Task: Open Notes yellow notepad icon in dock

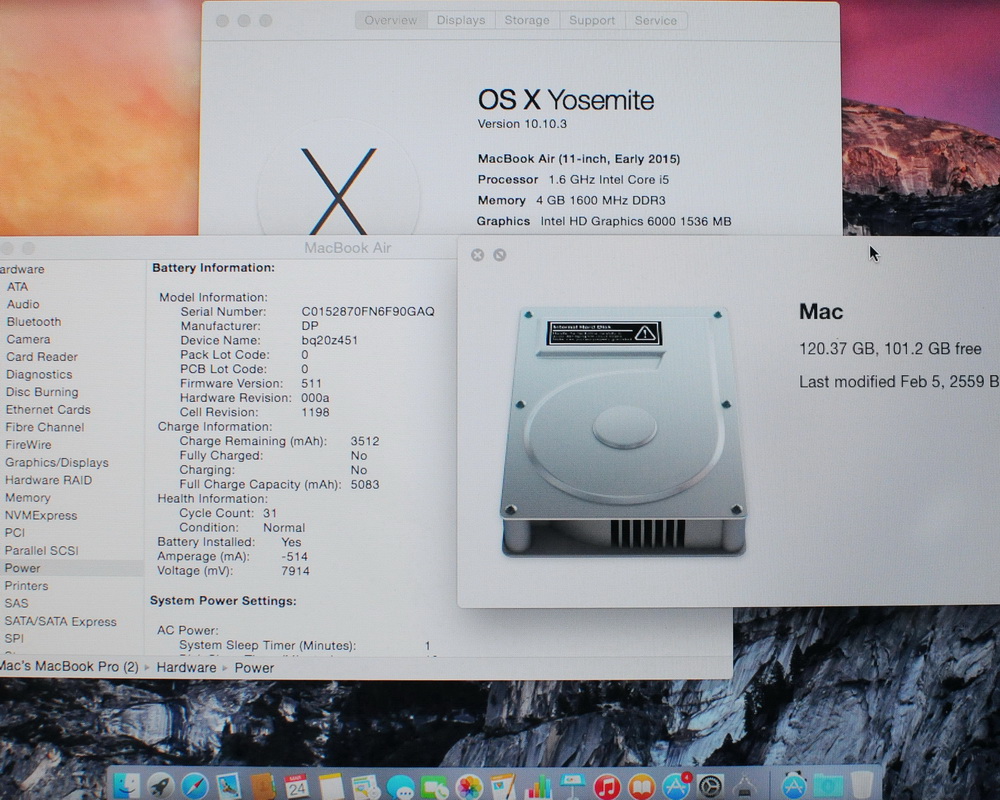Action: [331, 786]
